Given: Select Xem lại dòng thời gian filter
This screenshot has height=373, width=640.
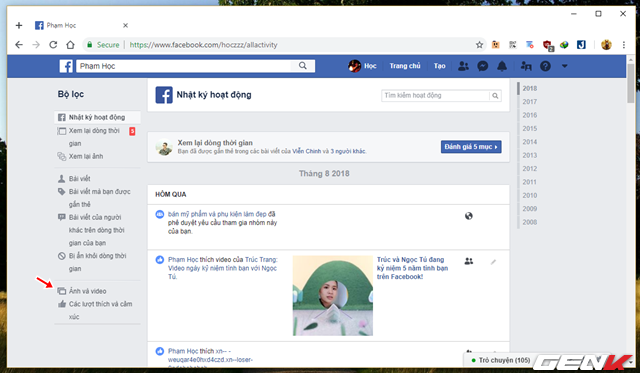Looking at the screenshot, I should 97,137.
